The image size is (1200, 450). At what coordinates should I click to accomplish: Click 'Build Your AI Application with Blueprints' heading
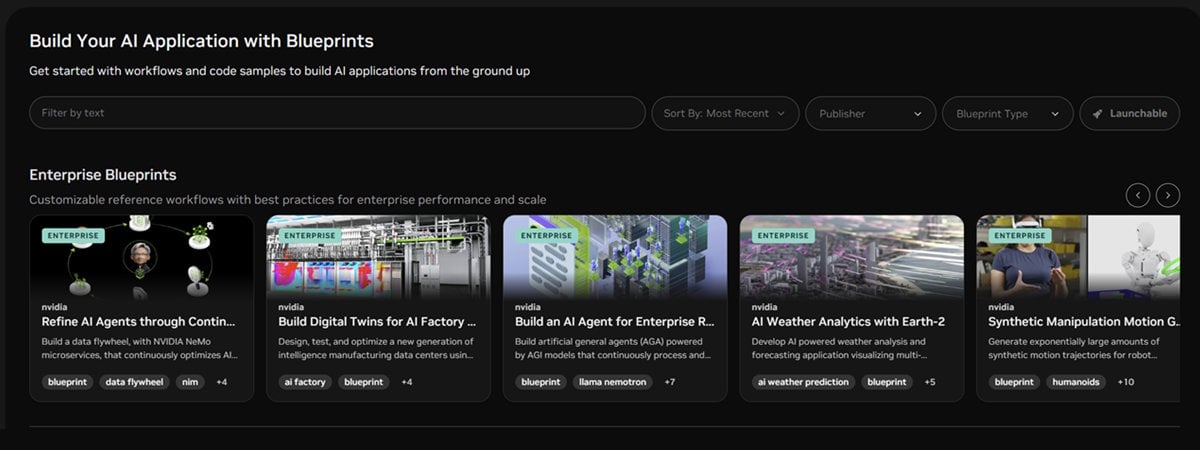click(201, 41)
